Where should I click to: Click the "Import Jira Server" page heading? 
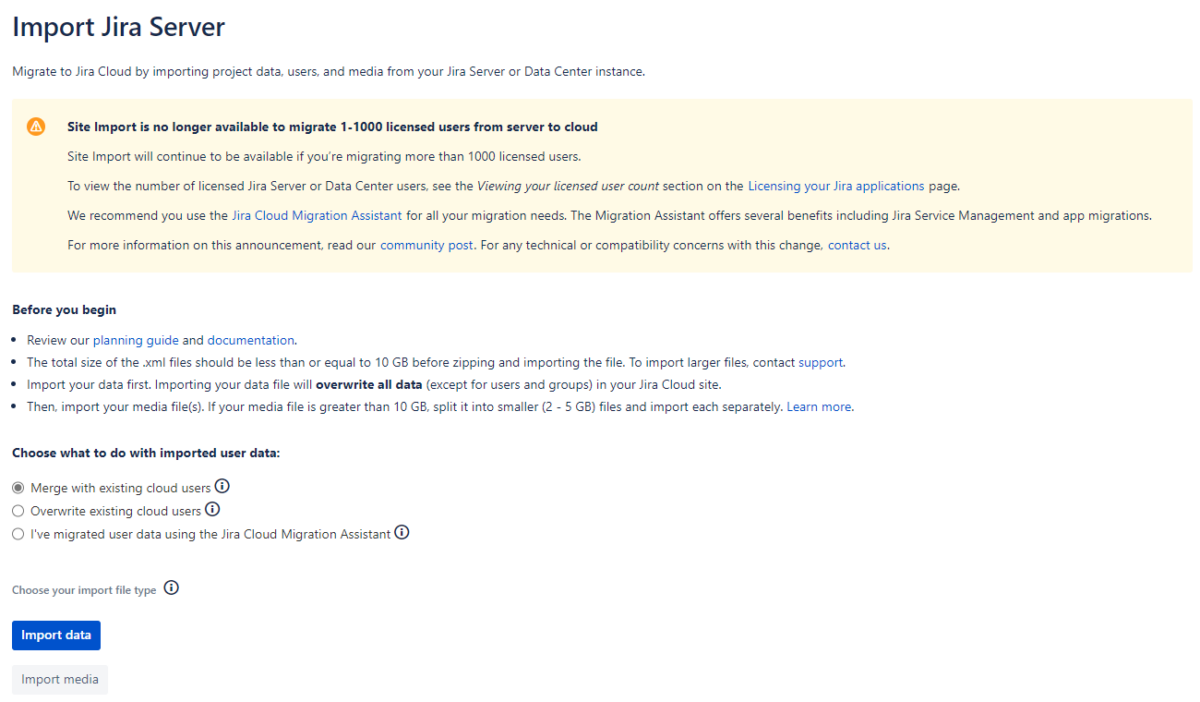point(118,27)
